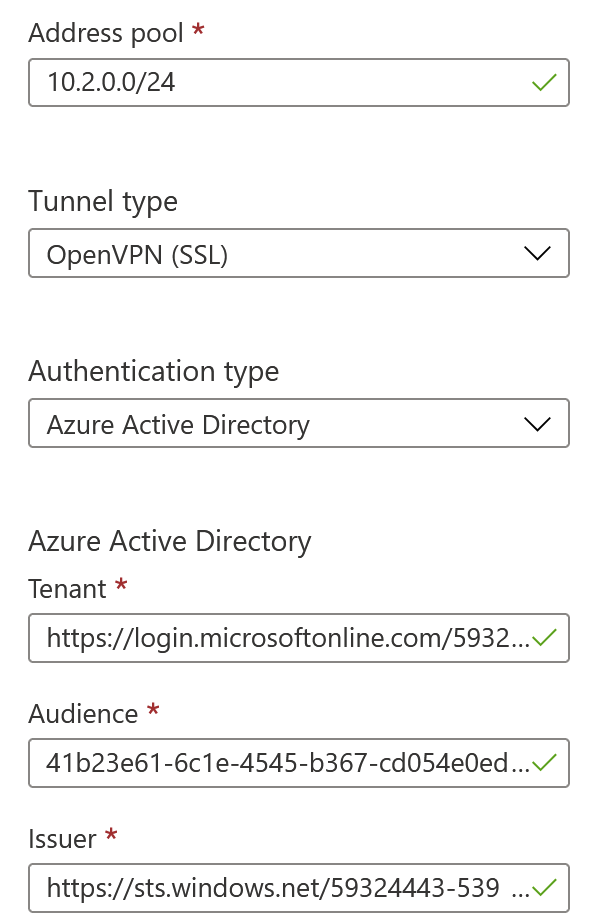Click the green checkmark in Audience field

(544, 762)
